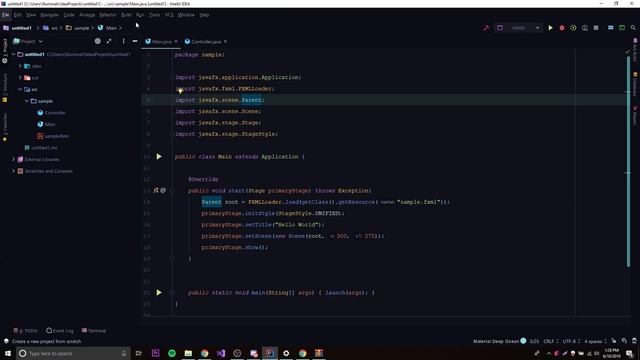Open Project Structure icon in toolbar
640x360 pixels.
[611, 28]
